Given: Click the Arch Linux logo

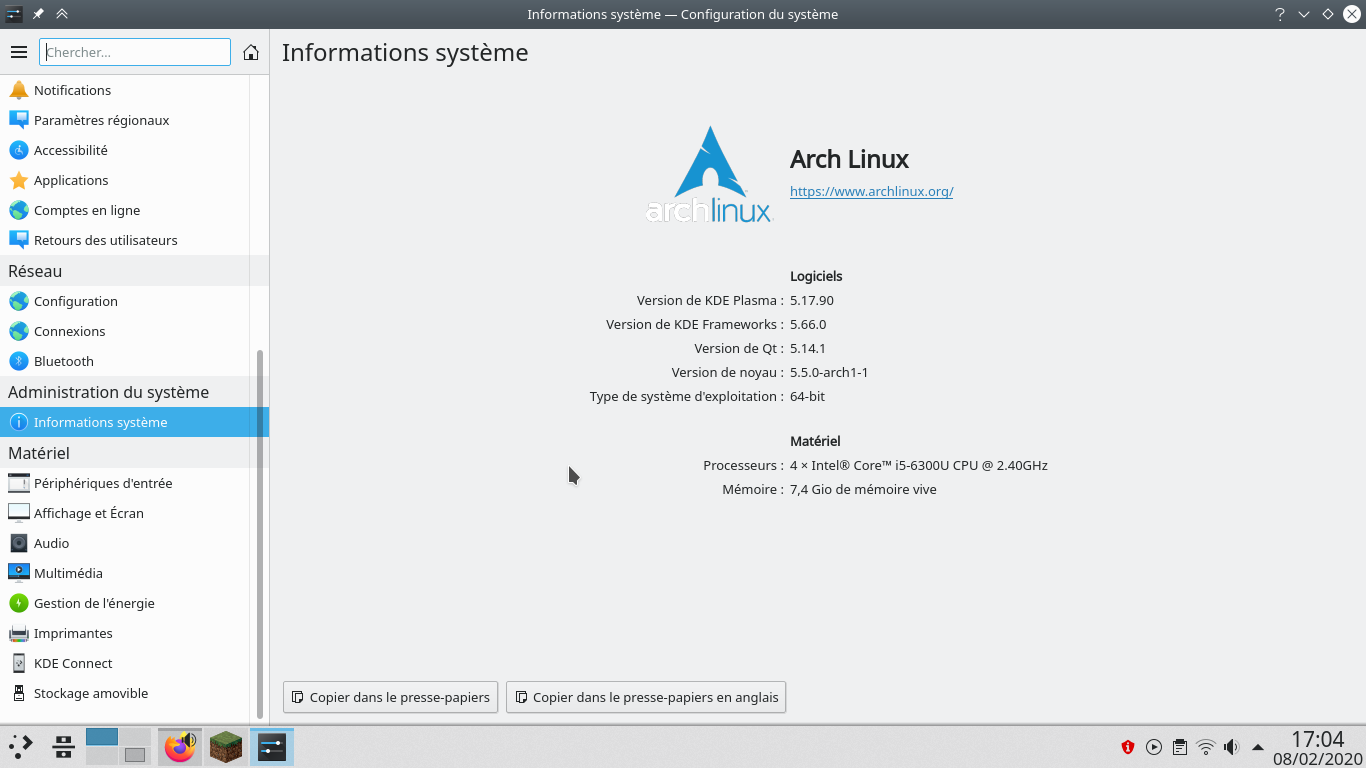Looking at the screenshot, I should [709, 174].
